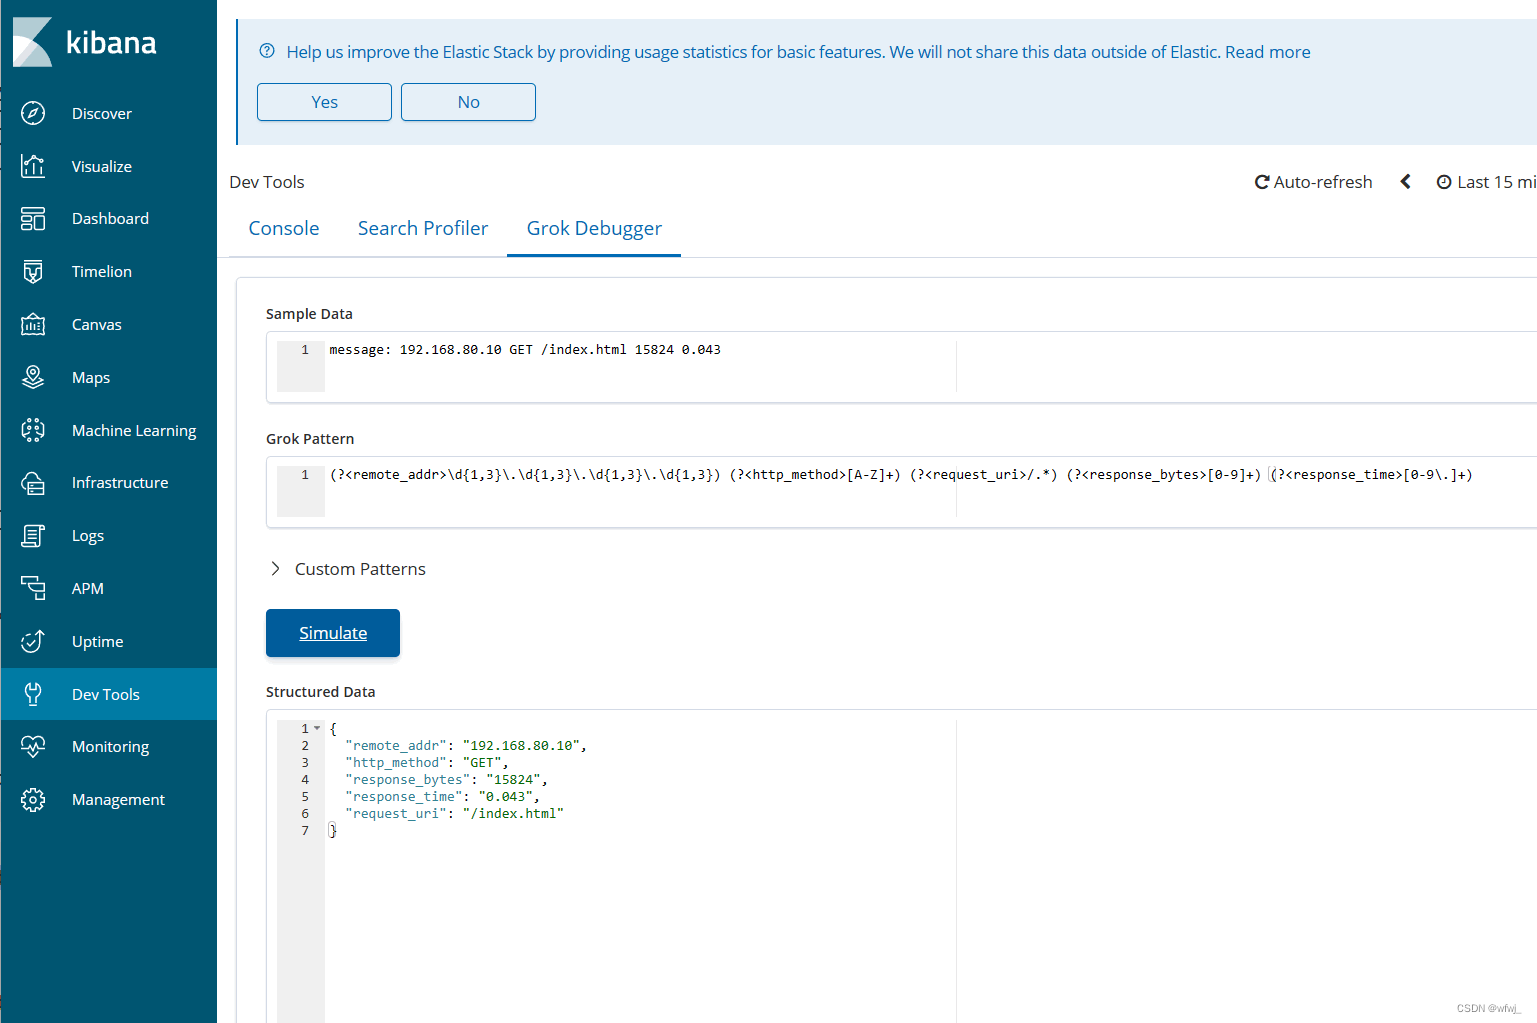The height and width of the screenshot is (1023, 1537).
Task: Switch to the Search Profiler tab
Action: 423,228
